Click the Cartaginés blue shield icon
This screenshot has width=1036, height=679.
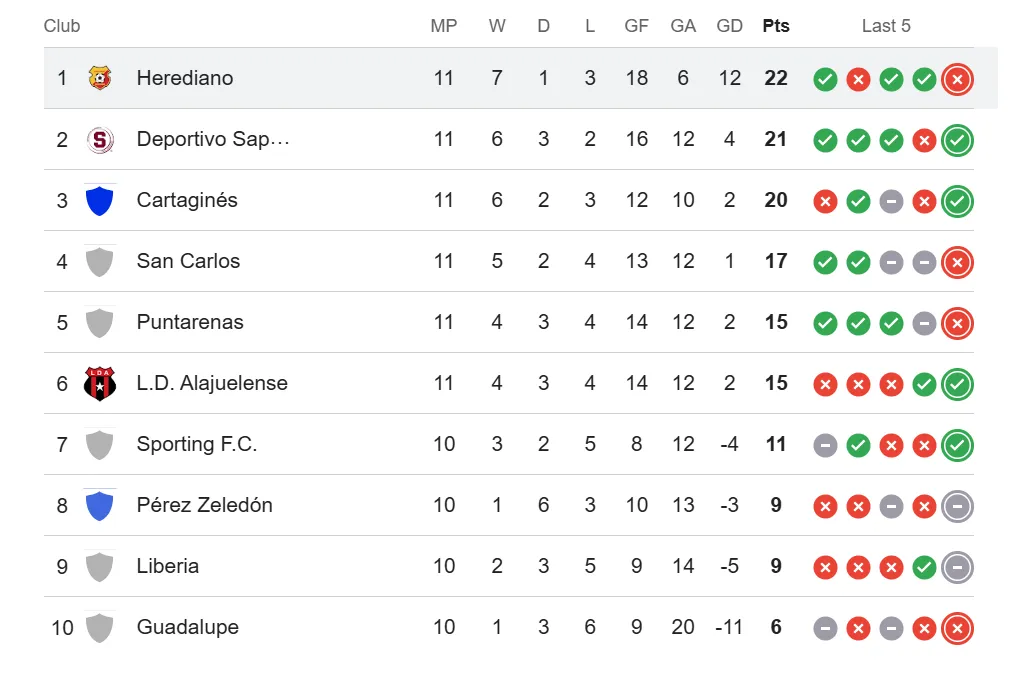coord(99,200)
